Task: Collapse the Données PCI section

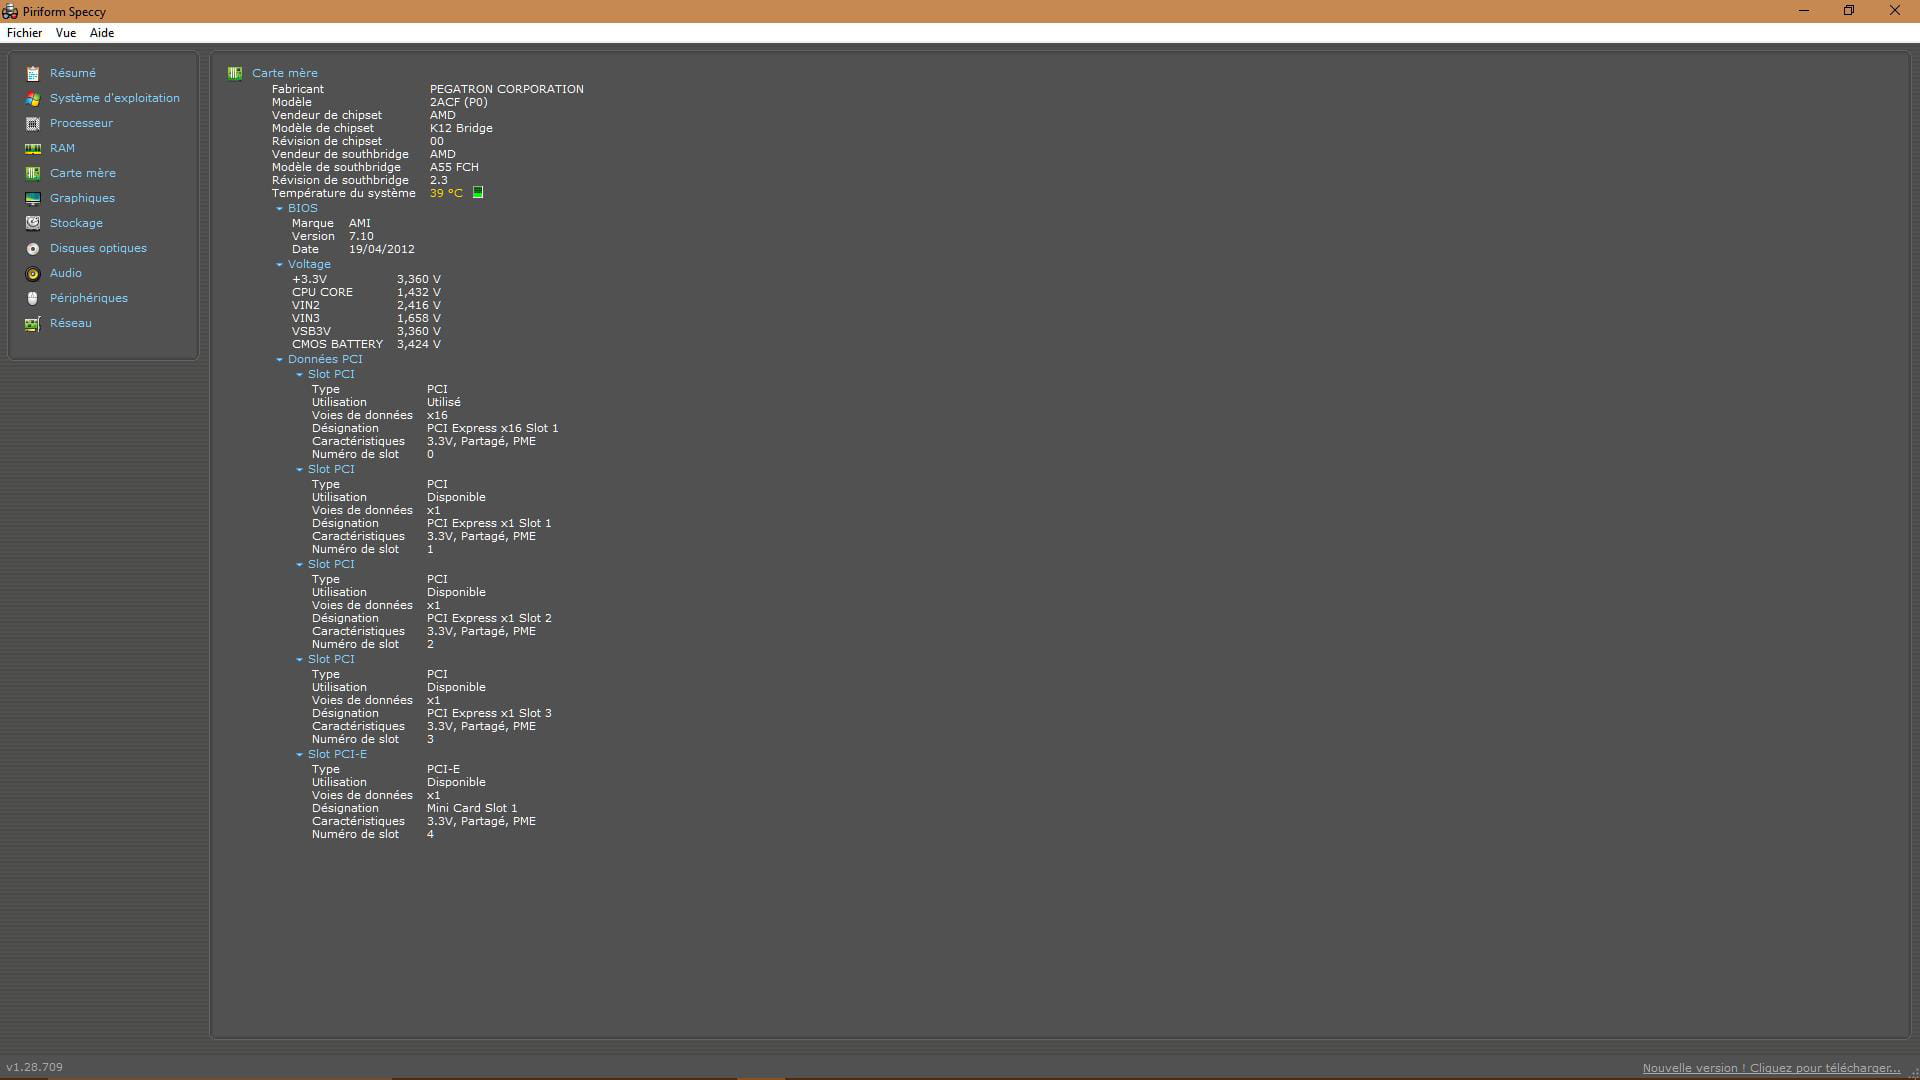Action: pos(279,359)
